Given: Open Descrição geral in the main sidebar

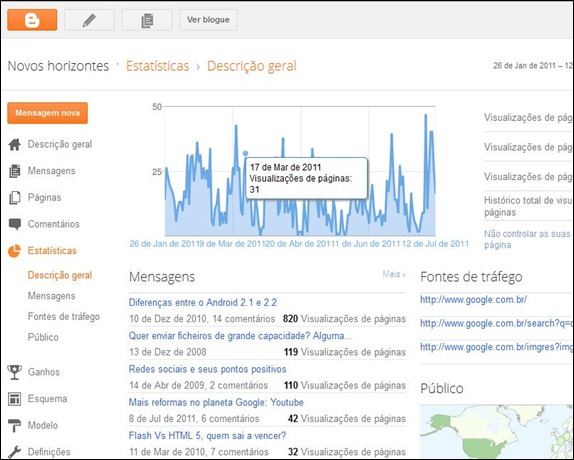Looking at the screenshot, I should tap(60, 144).
